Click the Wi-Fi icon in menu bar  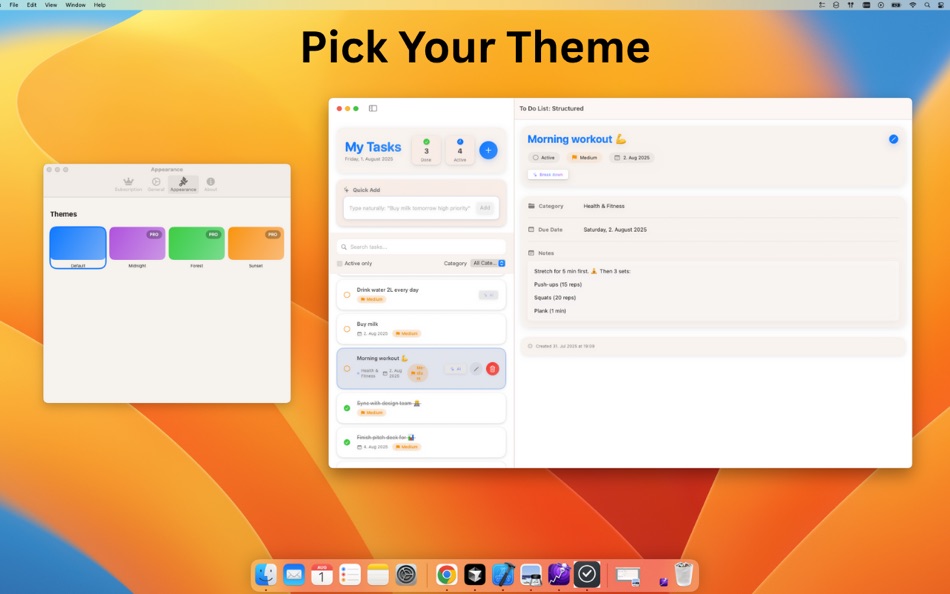pos(912,5)
